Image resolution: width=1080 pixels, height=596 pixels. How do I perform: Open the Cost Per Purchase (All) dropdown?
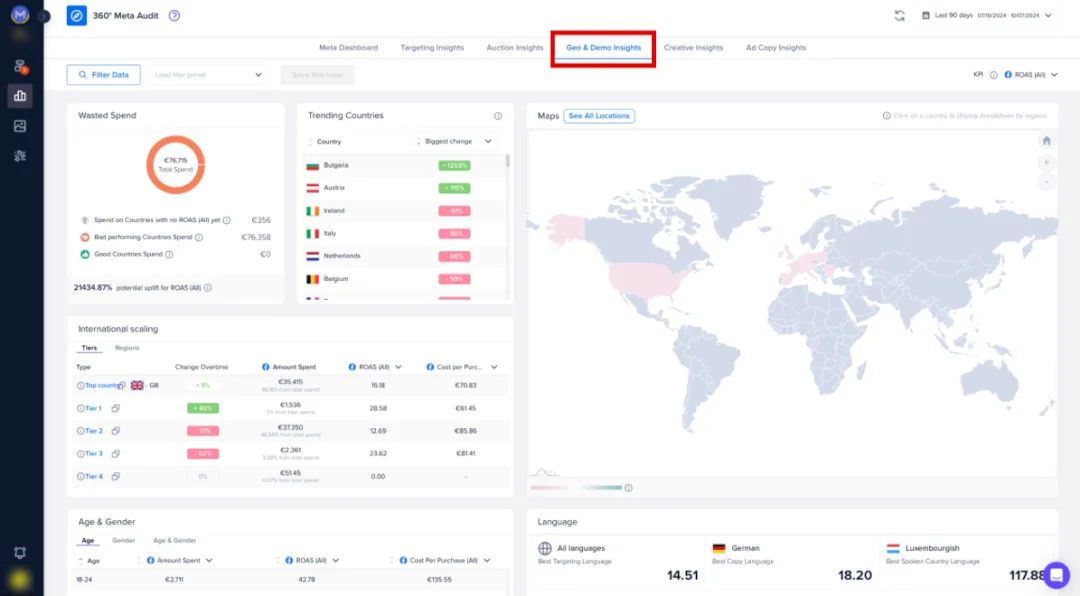pos(486,561)
